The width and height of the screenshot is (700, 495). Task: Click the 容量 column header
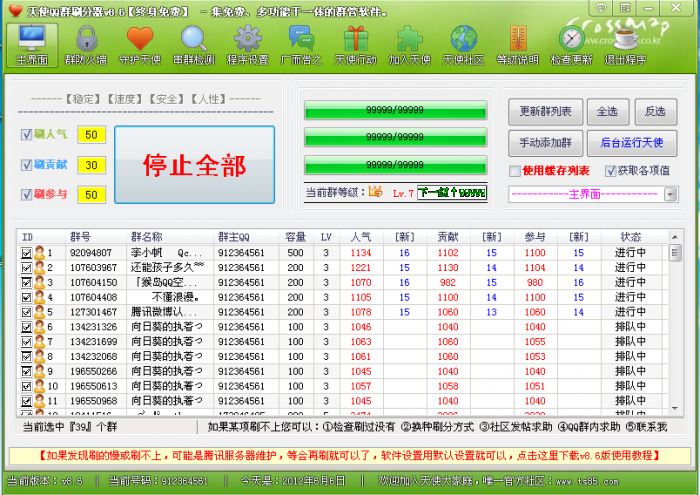[295, 237]
